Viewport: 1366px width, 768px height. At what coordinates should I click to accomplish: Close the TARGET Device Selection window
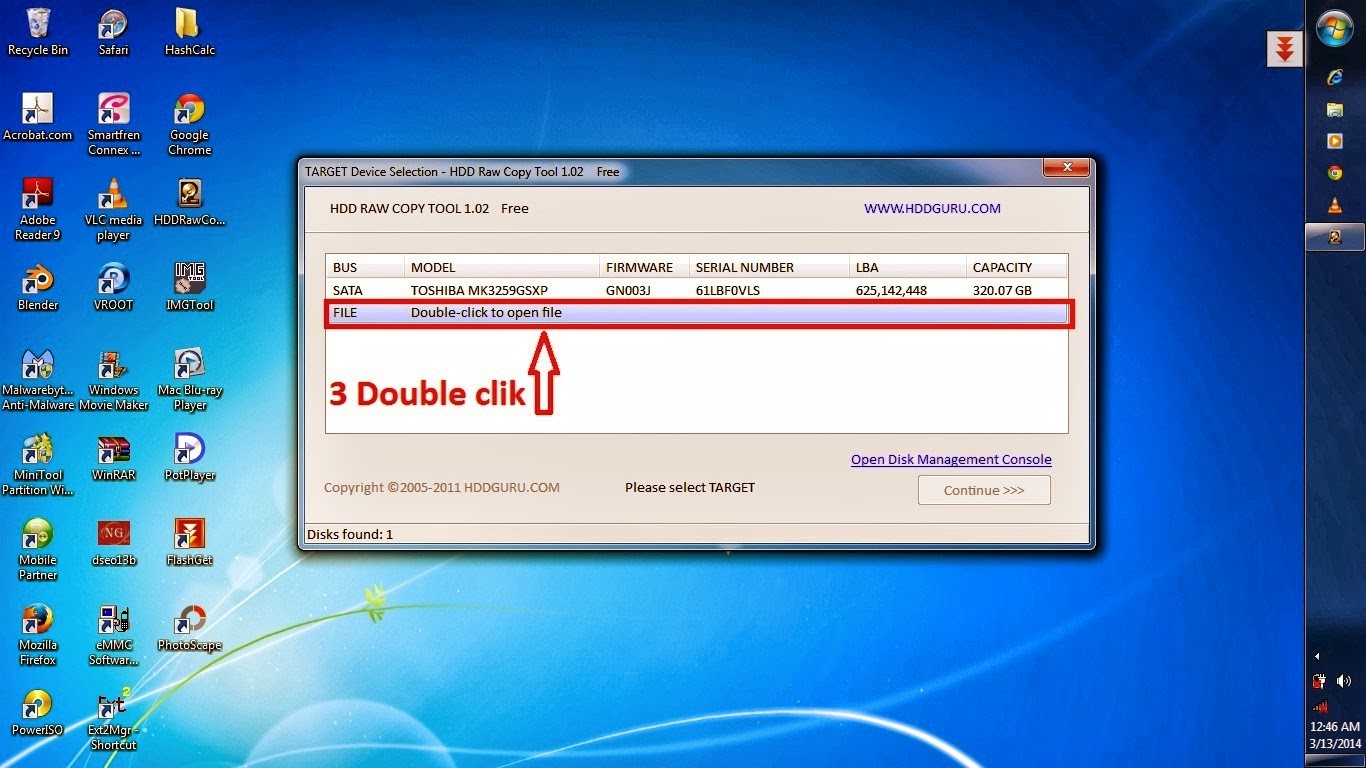(1067, 167)
